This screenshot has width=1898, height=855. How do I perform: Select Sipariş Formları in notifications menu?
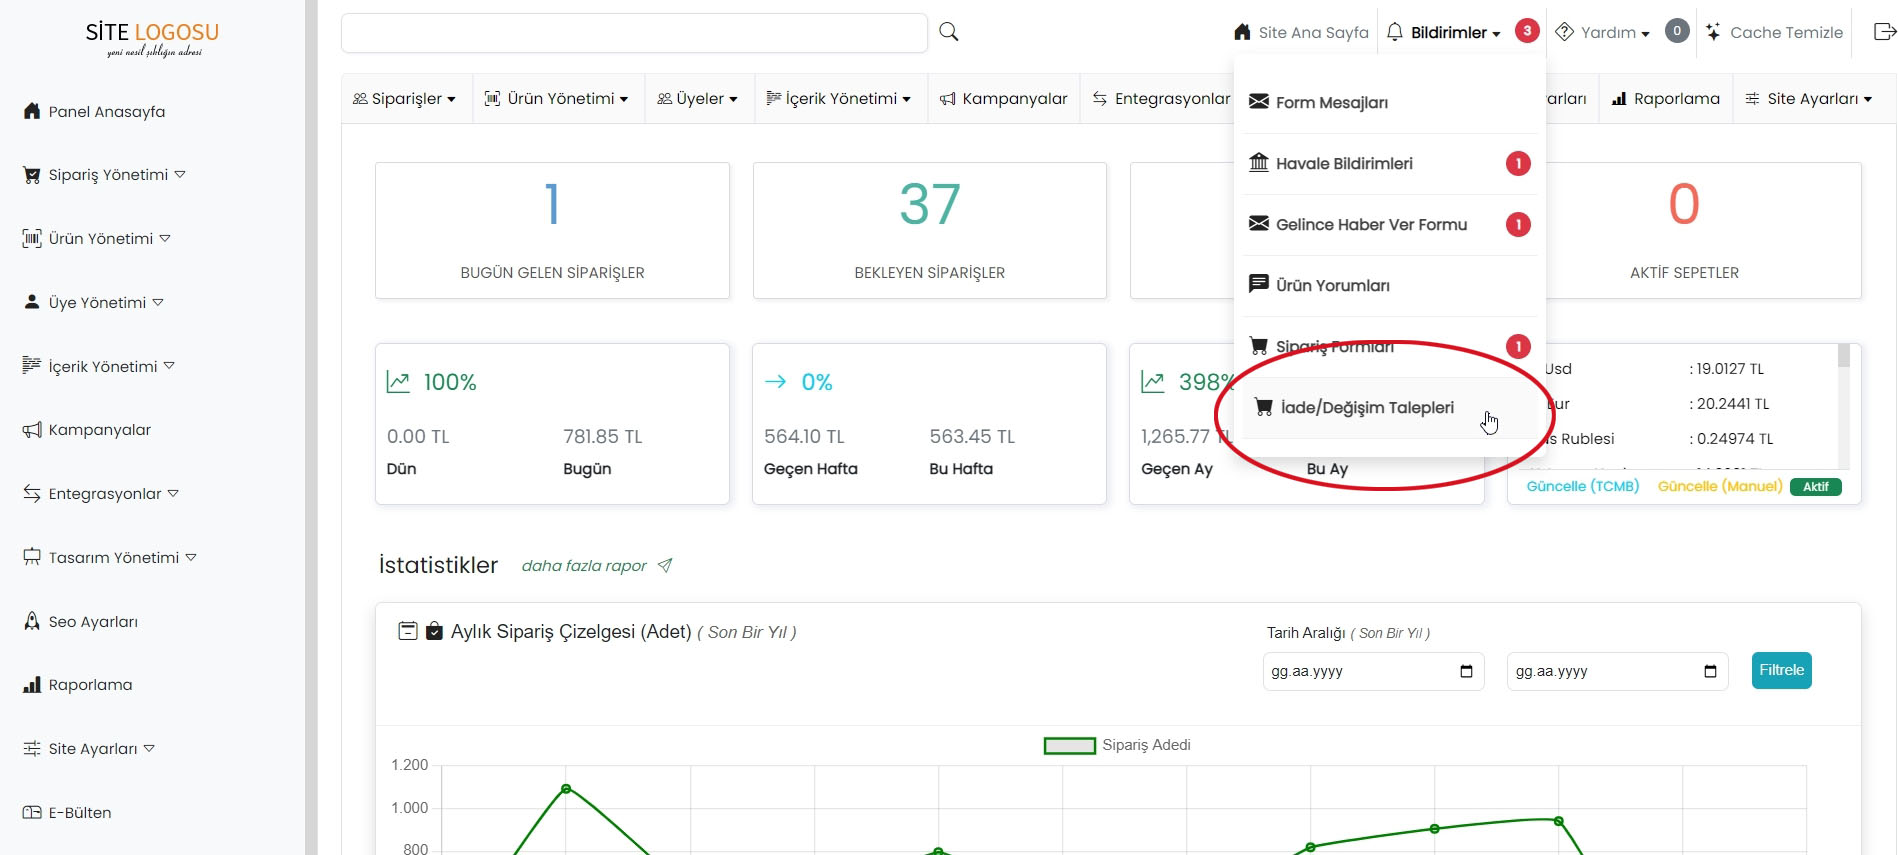point(1390,346)
